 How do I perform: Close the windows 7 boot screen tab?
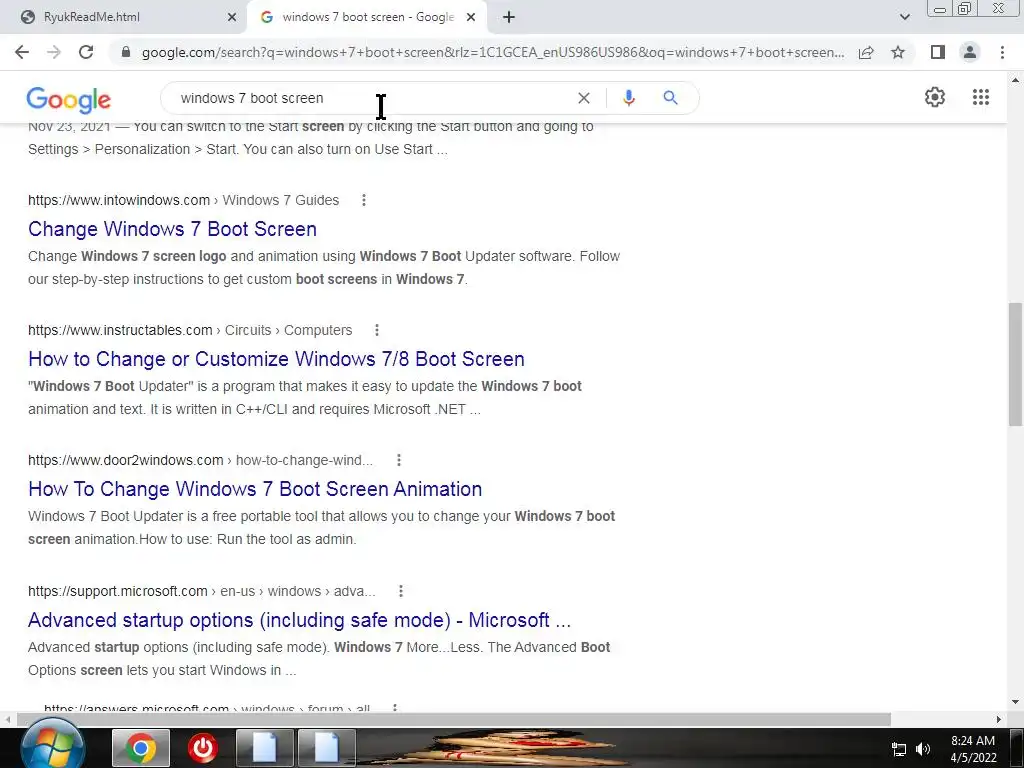(471, 18)
